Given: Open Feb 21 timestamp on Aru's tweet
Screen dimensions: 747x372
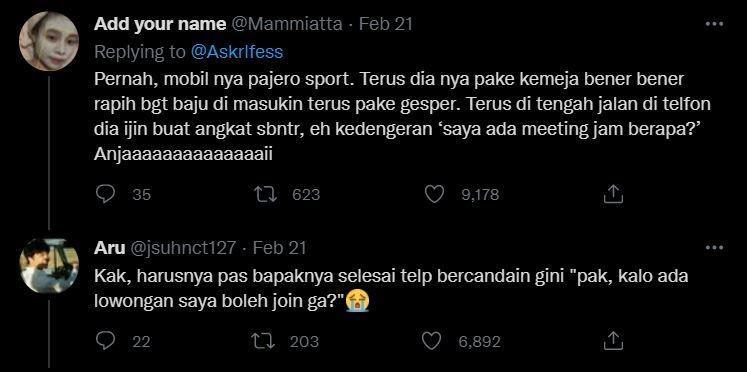Looking at the screenshot, I should [279, 248].
